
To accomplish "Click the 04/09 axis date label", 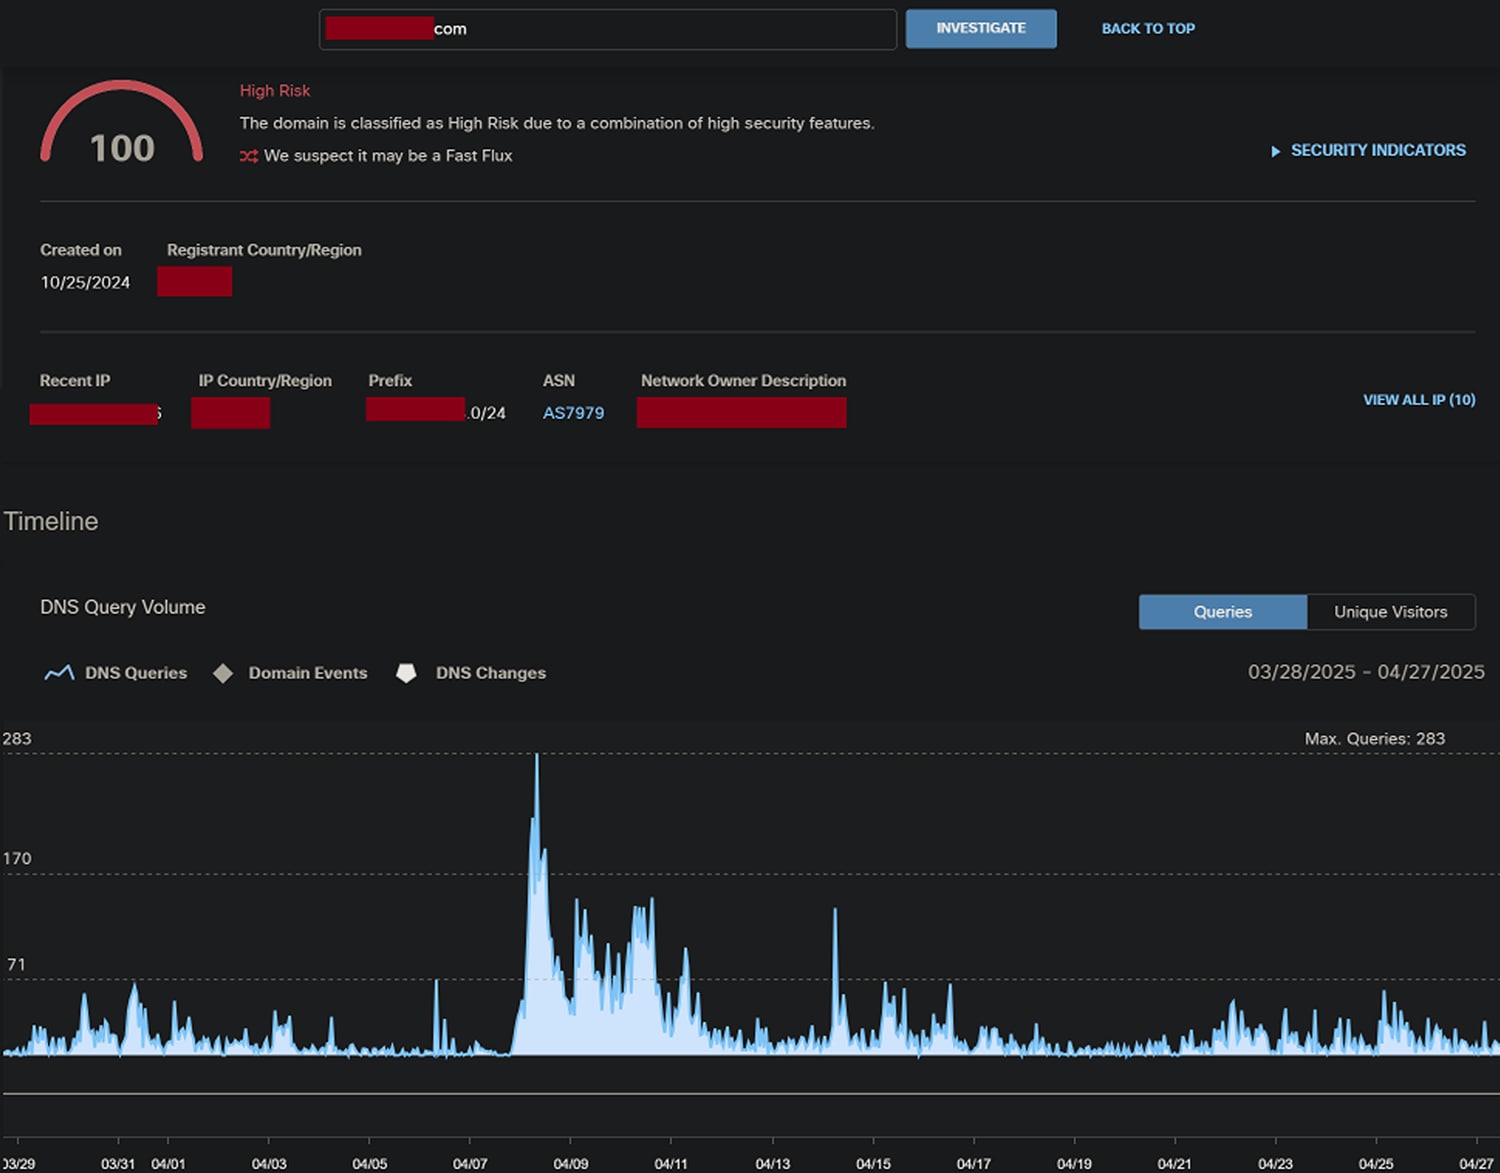I will coord(571,1164).
